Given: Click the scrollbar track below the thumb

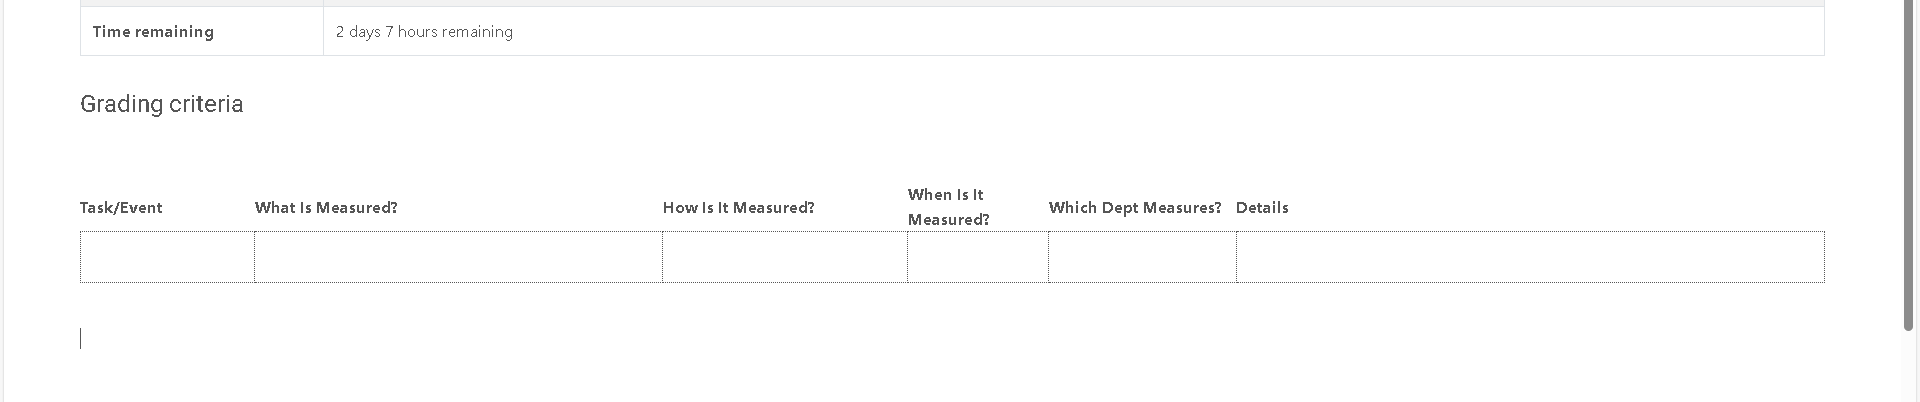Looking at the screenshot, I should point(1909,367).
